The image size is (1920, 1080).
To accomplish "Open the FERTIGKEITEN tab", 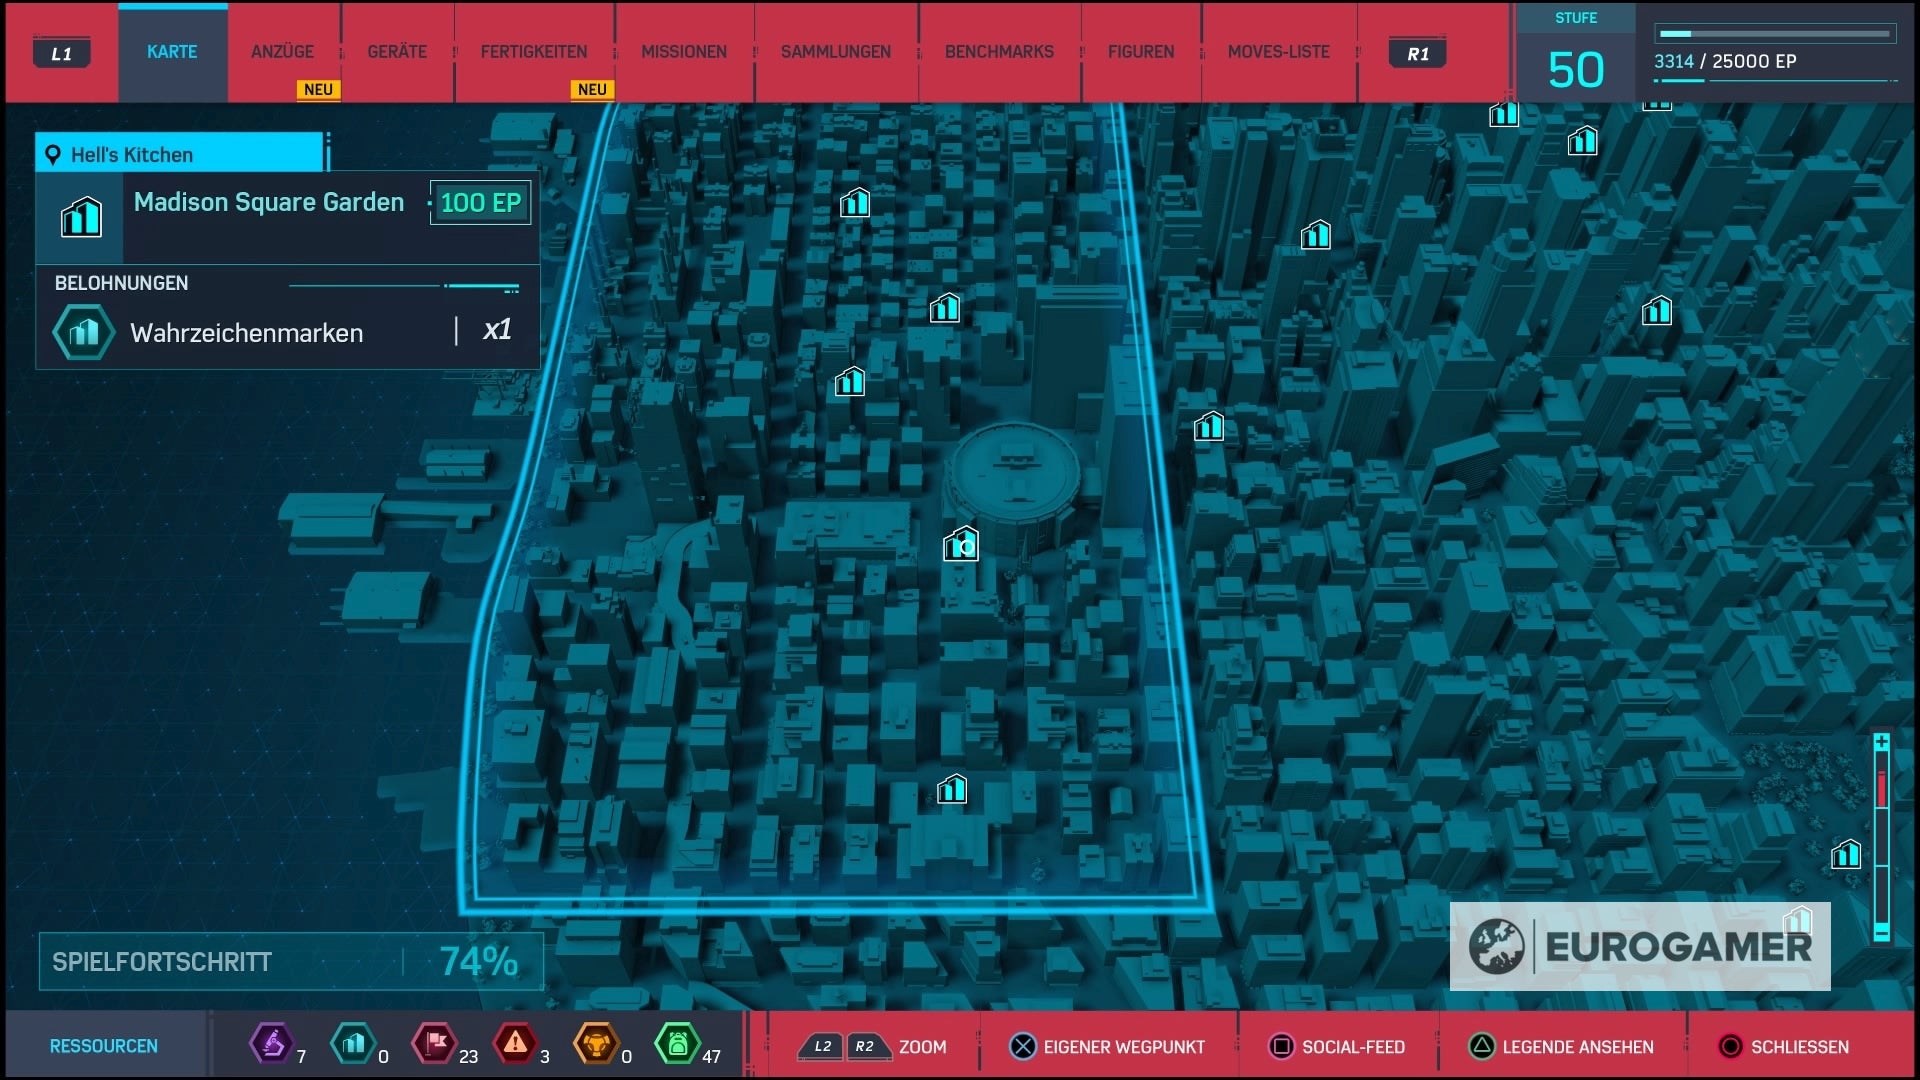I will click(534, 52).
